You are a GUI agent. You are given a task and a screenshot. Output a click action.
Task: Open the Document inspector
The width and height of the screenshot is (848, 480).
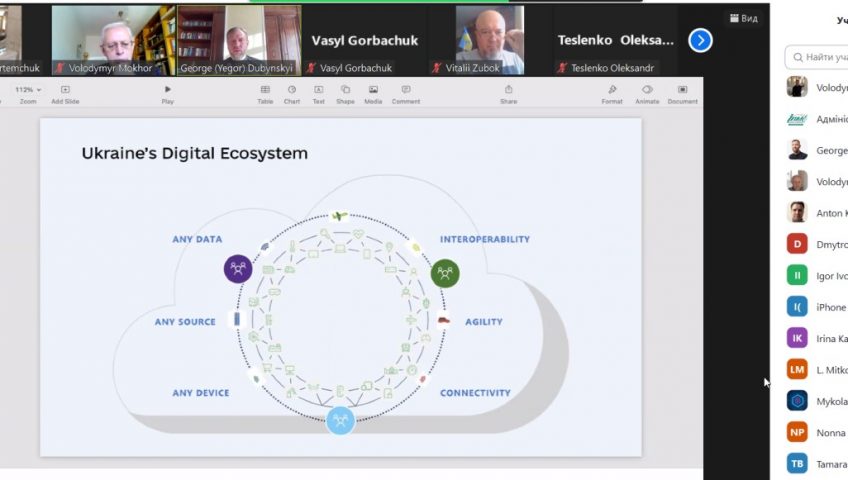[683, 90]
